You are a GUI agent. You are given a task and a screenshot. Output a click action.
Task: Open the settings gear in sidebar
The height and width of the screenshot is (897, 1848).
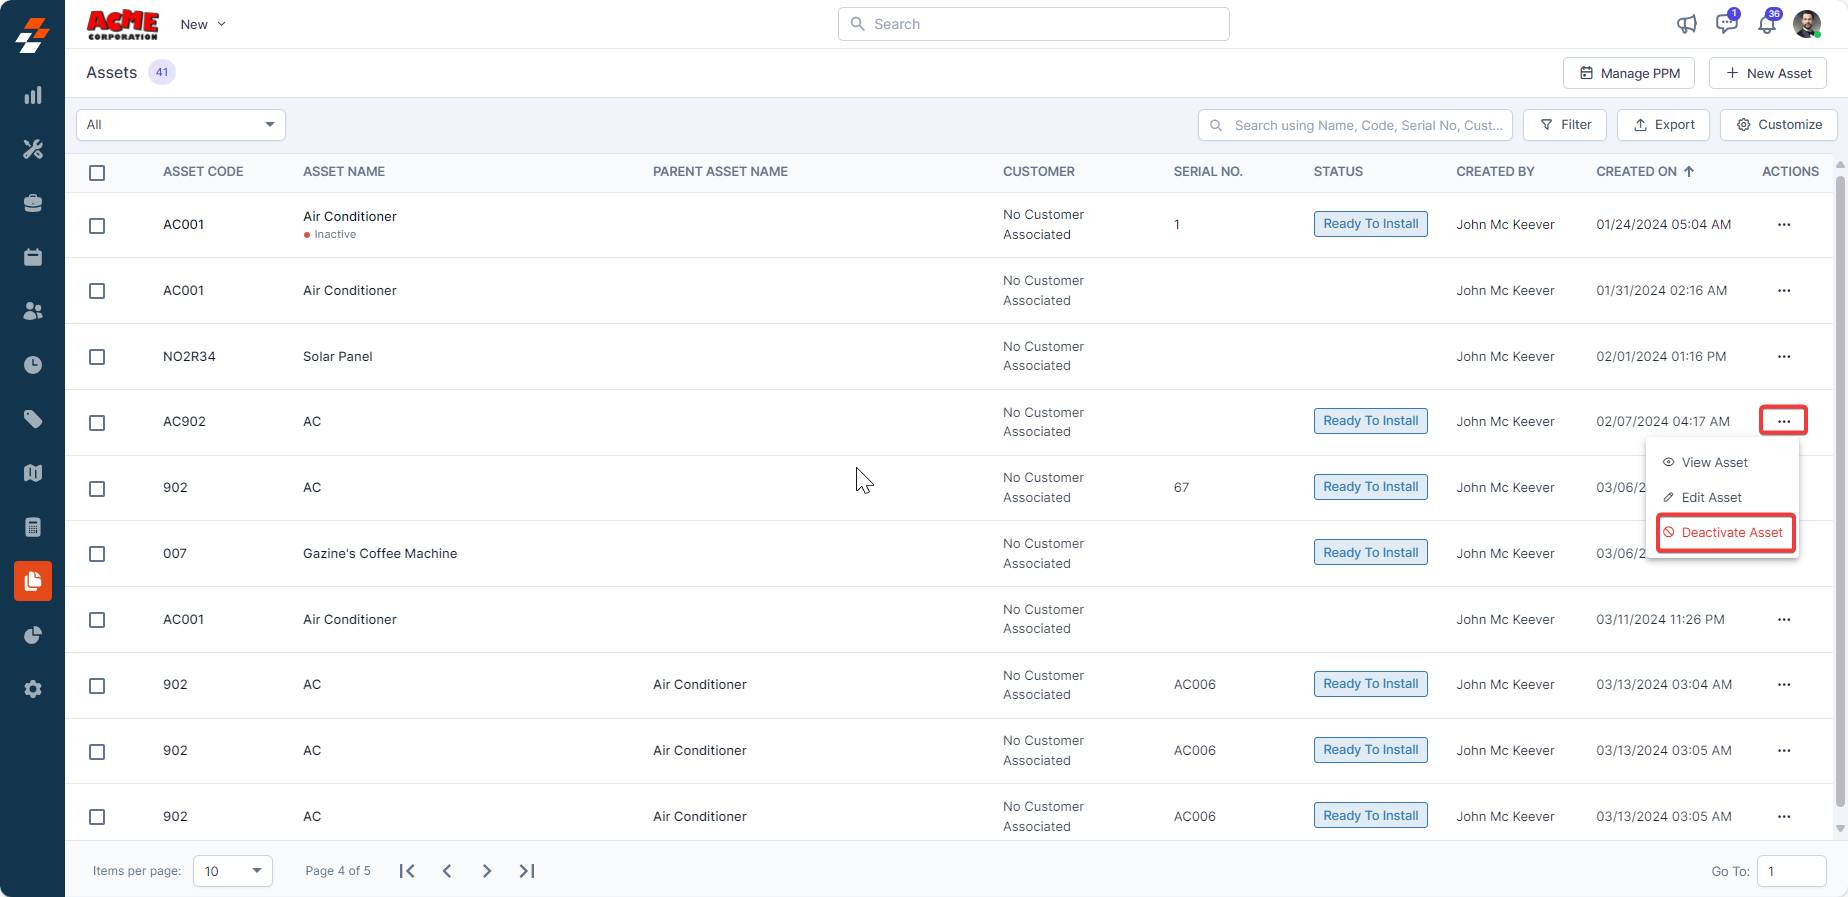pos(33,689)
